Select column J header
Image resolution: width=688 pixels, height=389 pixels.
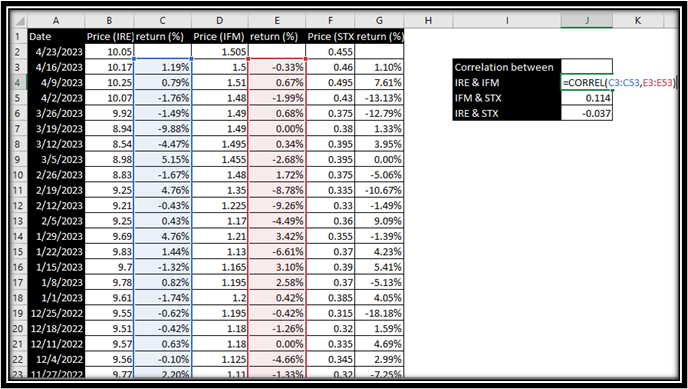coord(587,21)
